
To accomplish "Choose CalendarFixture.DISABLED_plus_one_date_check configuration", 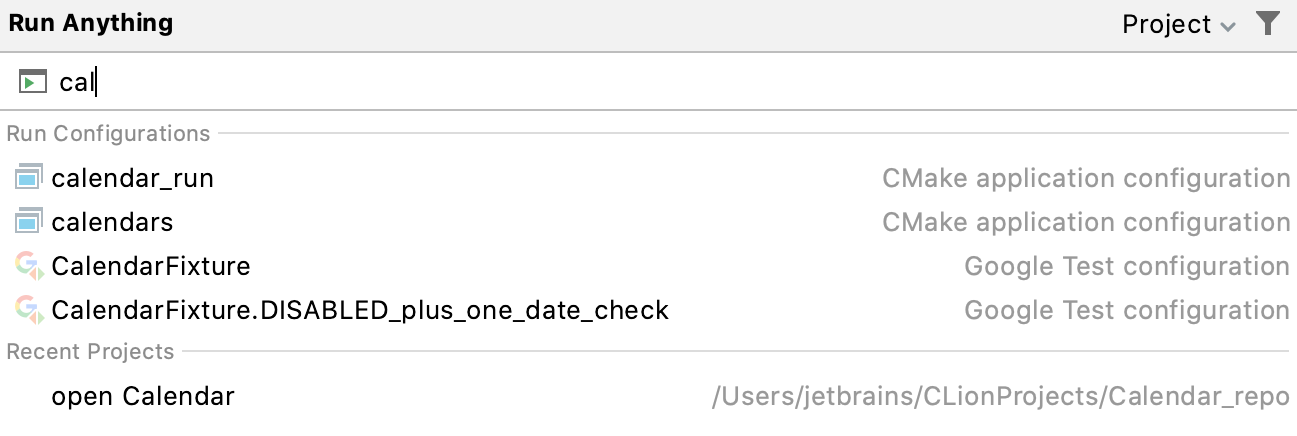I will 360,310.
